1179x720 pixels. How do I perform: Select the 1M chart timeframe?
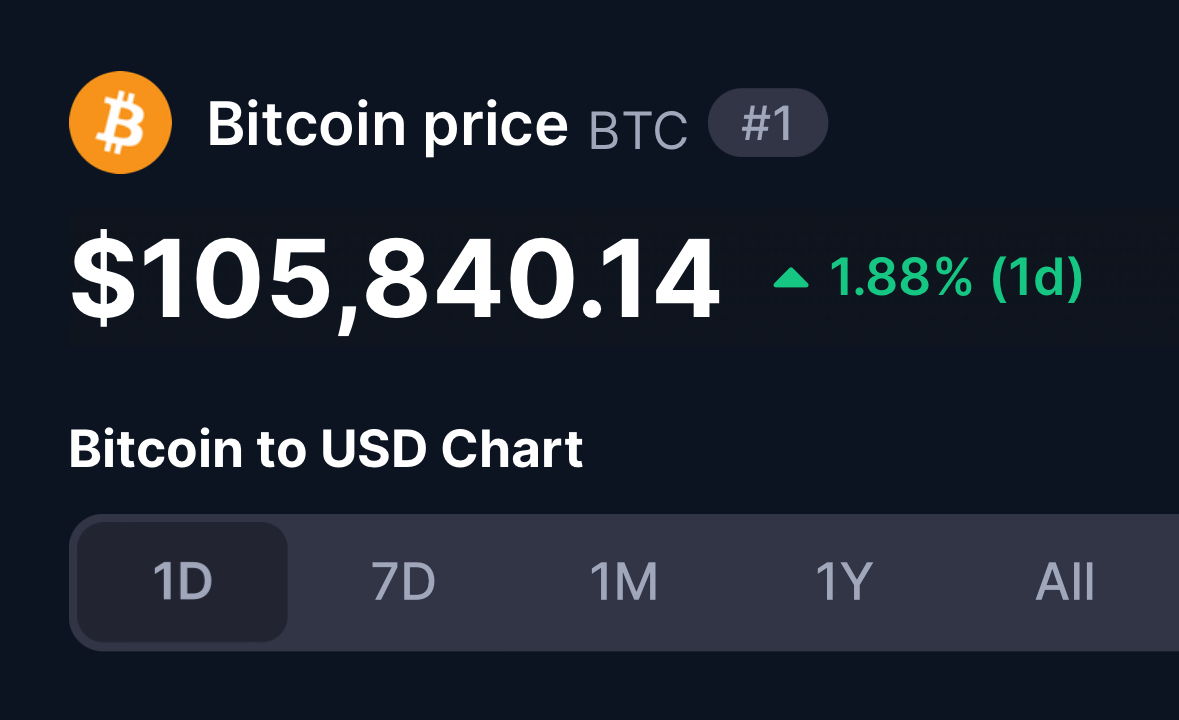[623, 582]
